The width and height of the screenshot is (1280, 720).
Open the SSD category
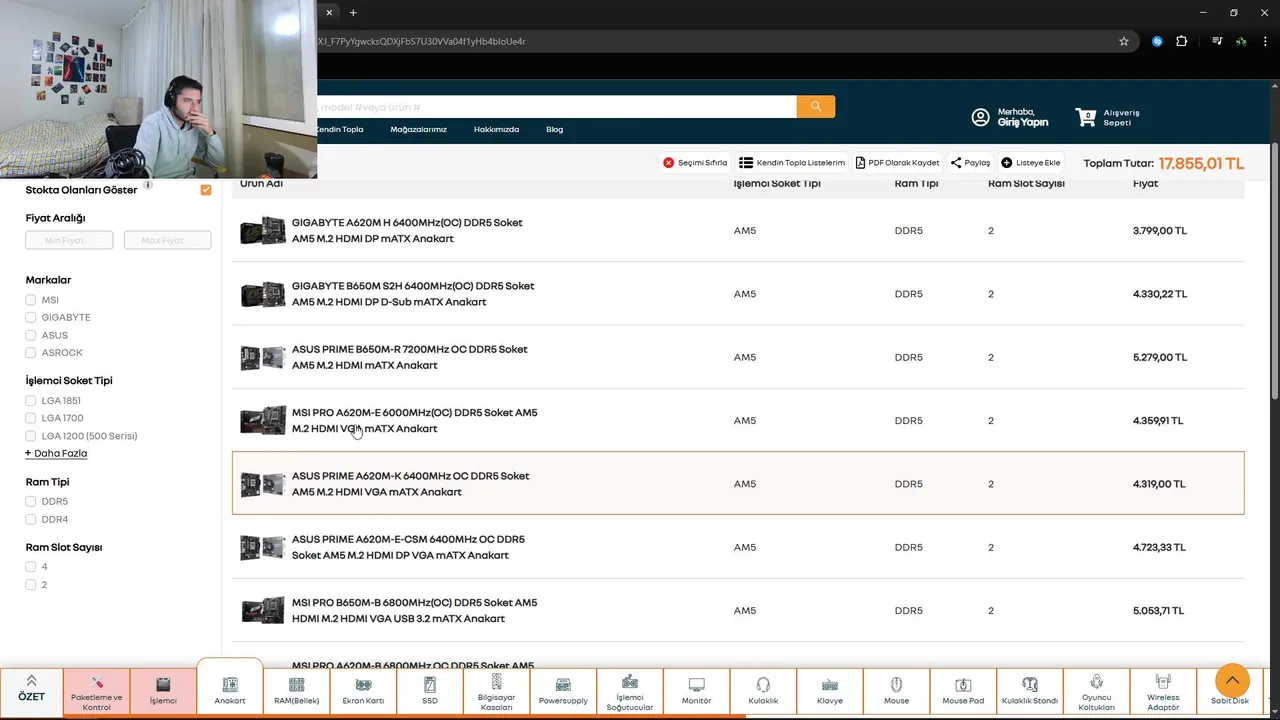[430, 691]
